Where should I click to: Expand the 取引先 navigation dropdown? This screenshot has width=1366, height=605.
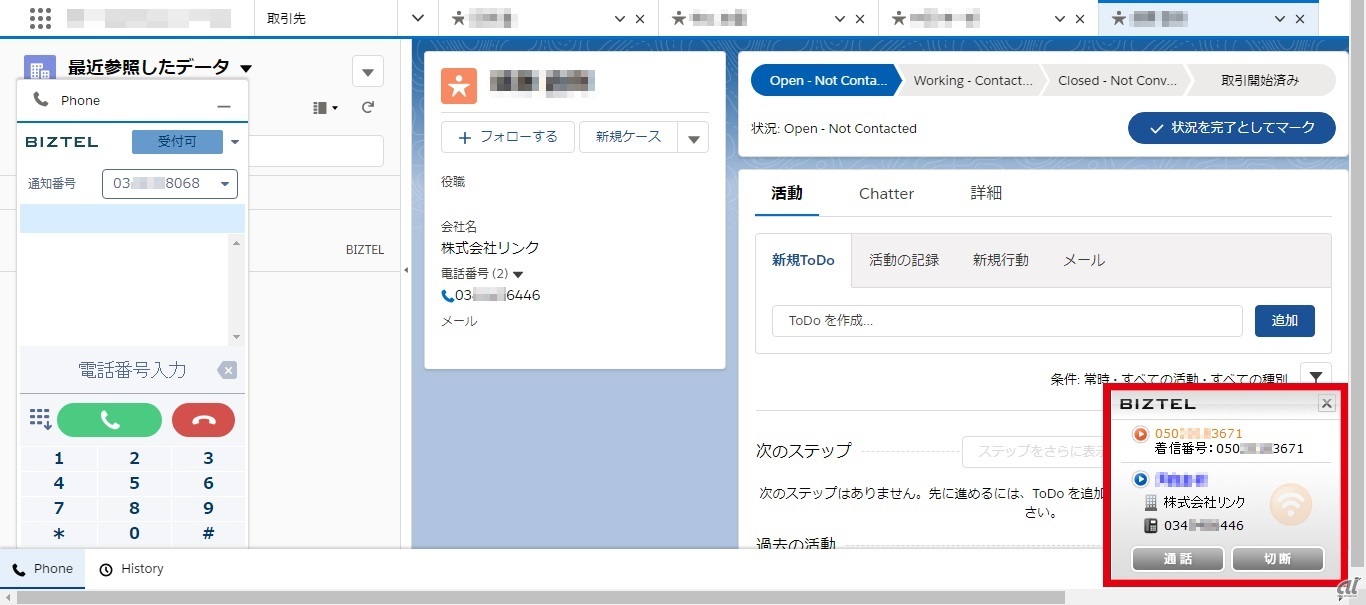tap(418, 18)
